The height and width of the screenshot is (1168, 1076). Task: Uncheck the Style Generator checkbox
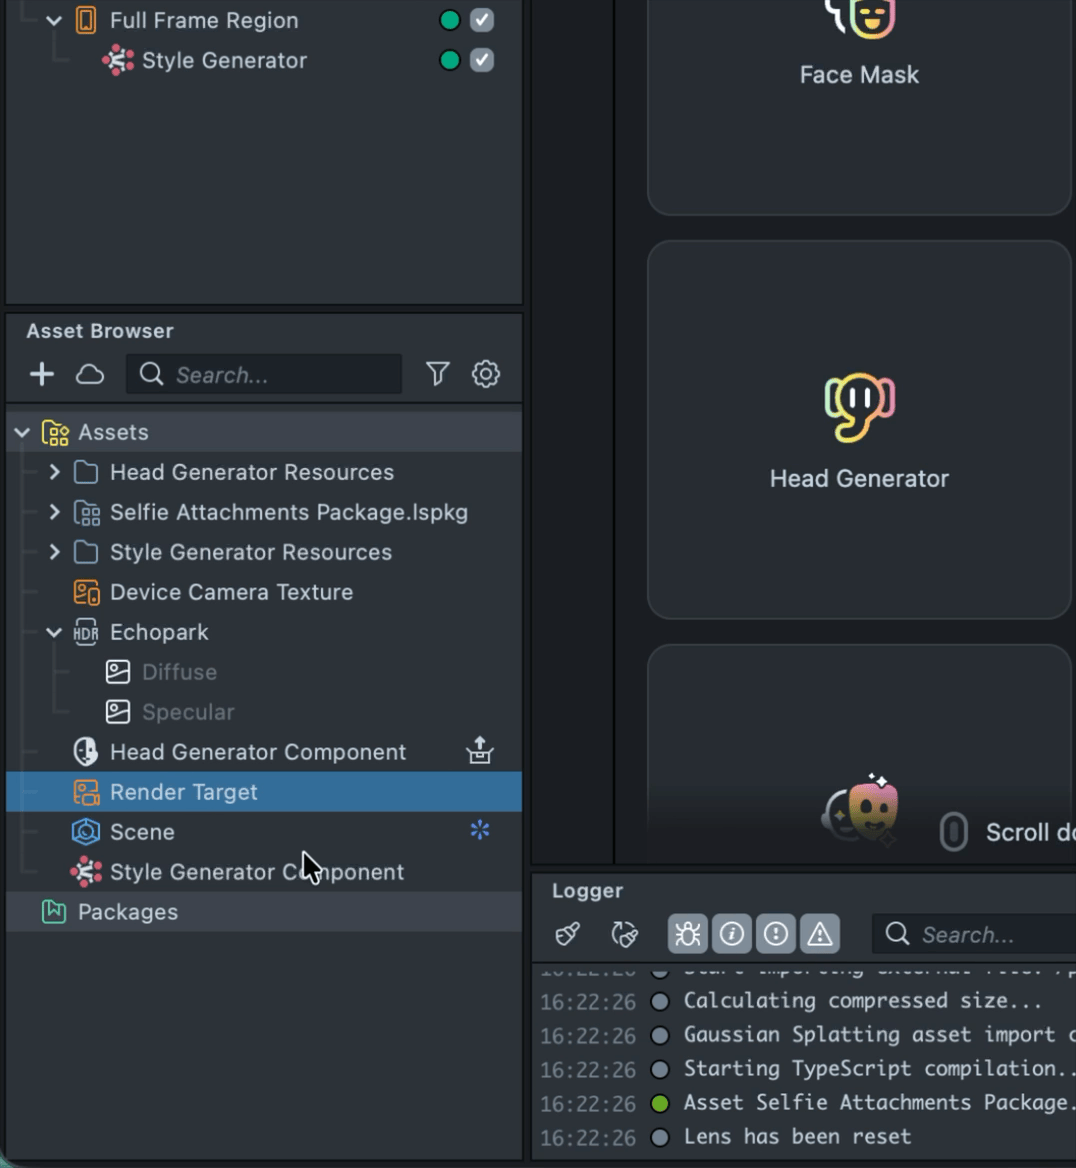pyautogui.click(x=482, y=60)
